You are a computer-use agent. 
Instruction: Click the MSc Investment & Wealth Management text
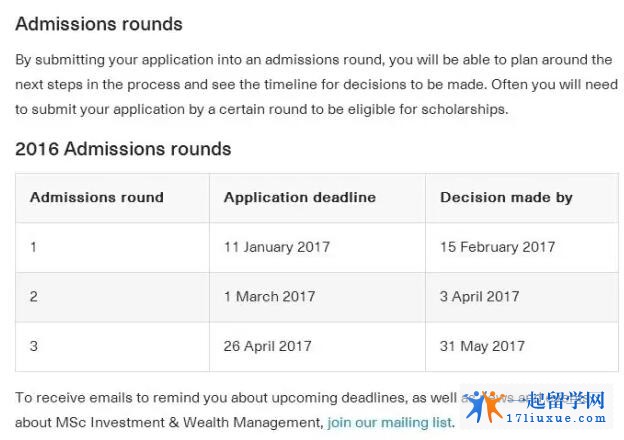[188, 422]
